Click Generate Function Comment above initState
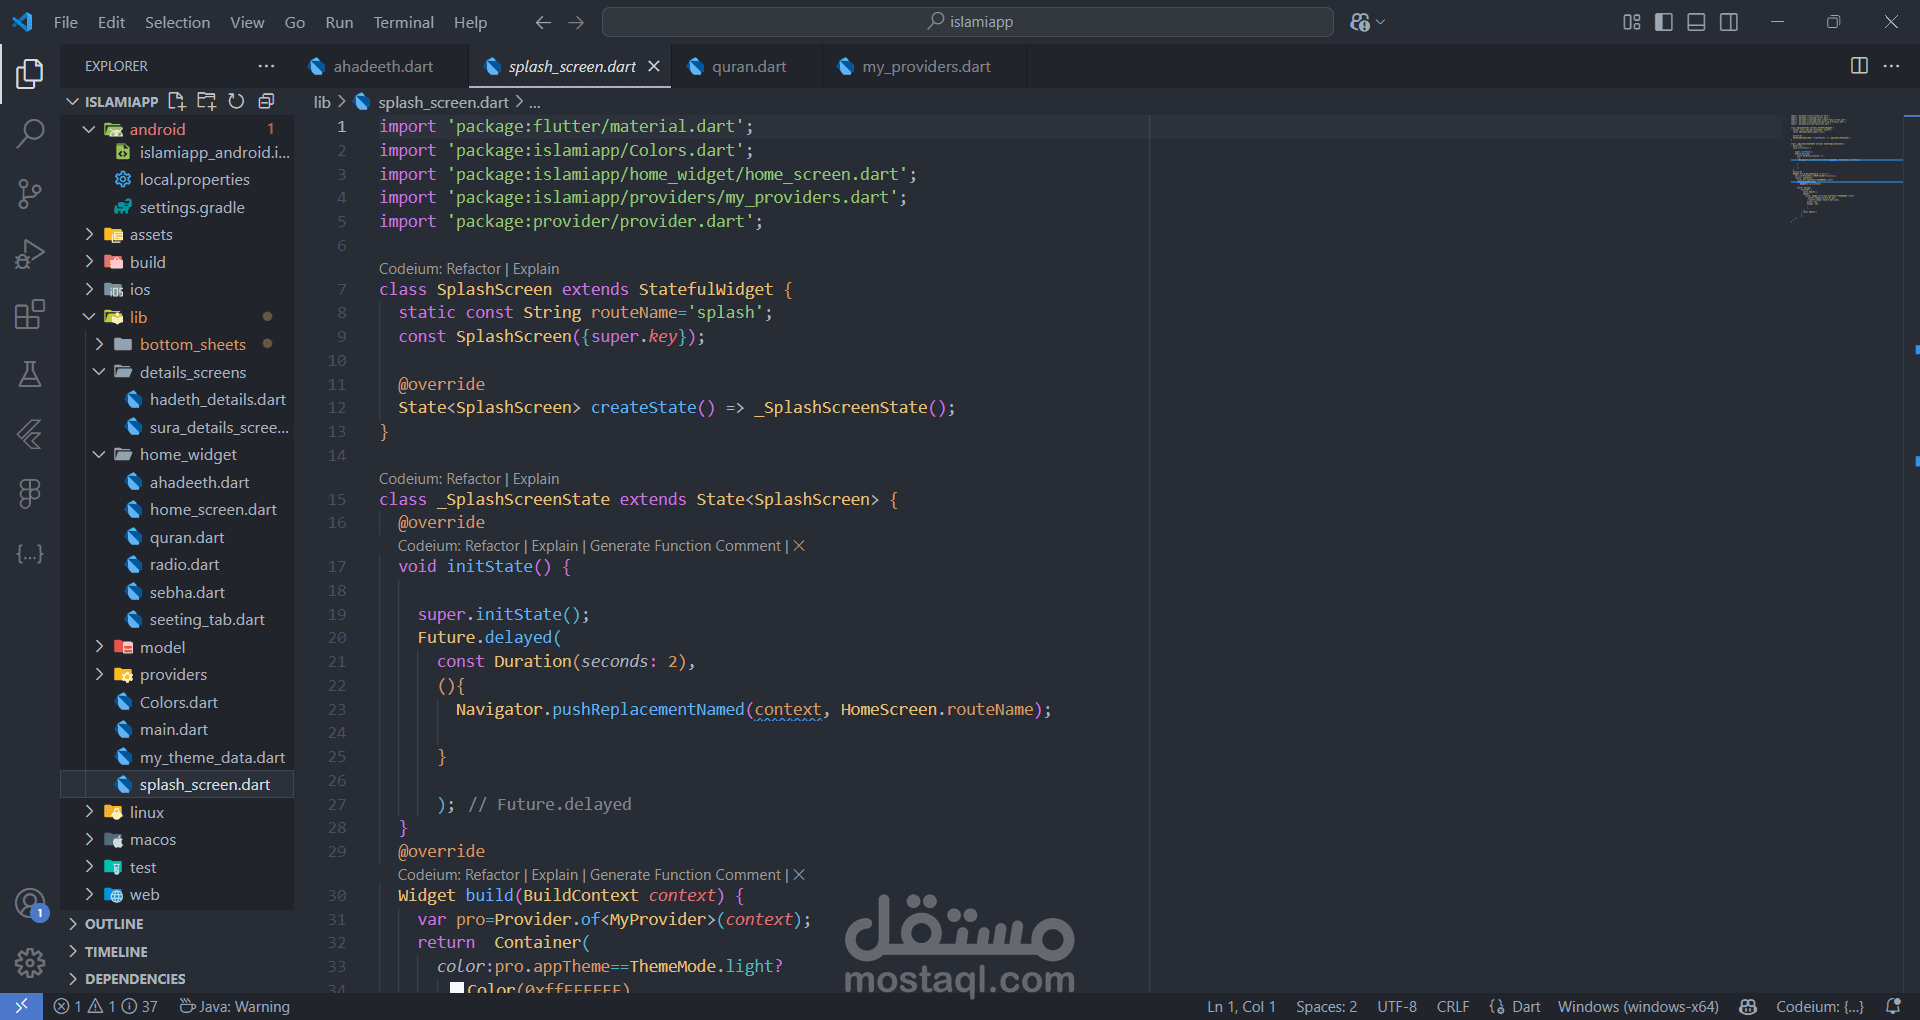 [685, 546]
